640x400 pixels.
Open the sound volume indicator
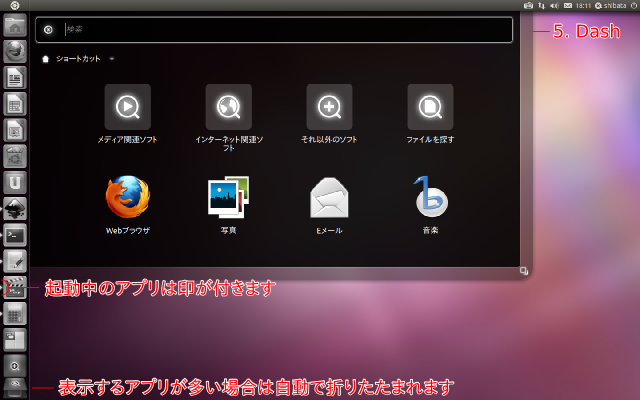click(554, 6)
